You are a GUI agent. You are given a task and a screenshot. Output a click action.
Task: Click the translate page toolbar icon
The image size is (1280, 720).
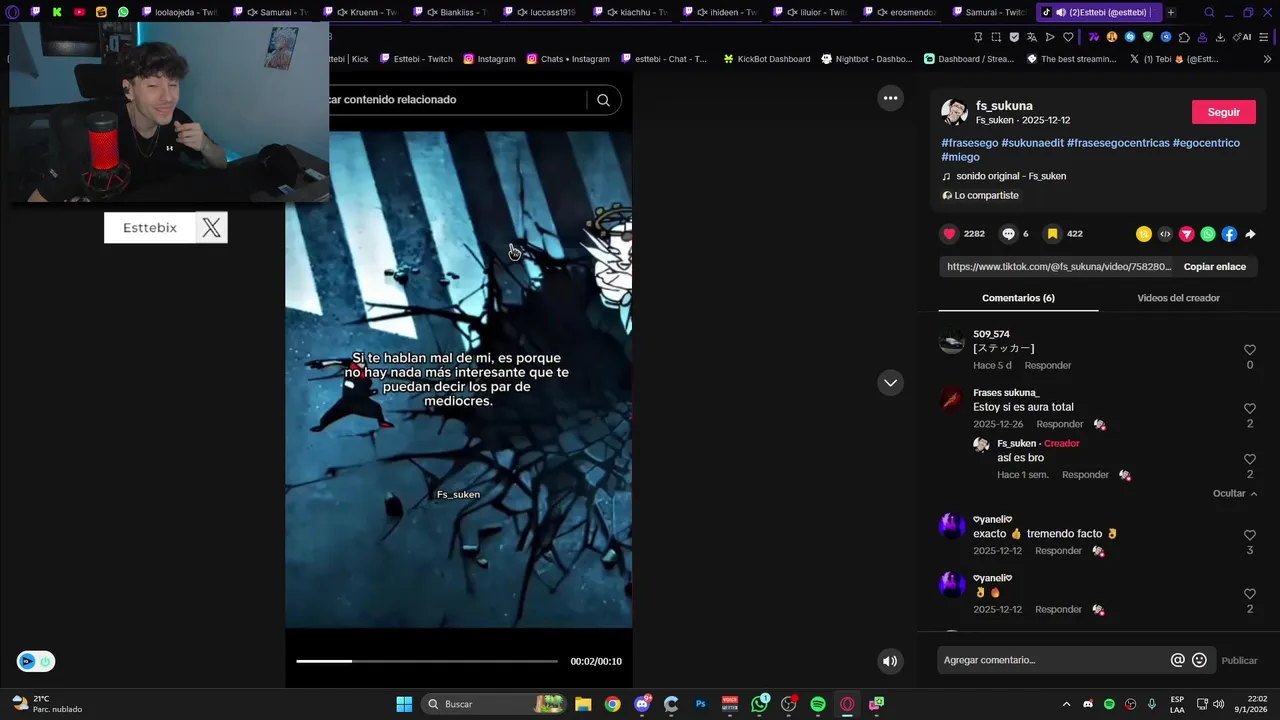pos(1032,37)
